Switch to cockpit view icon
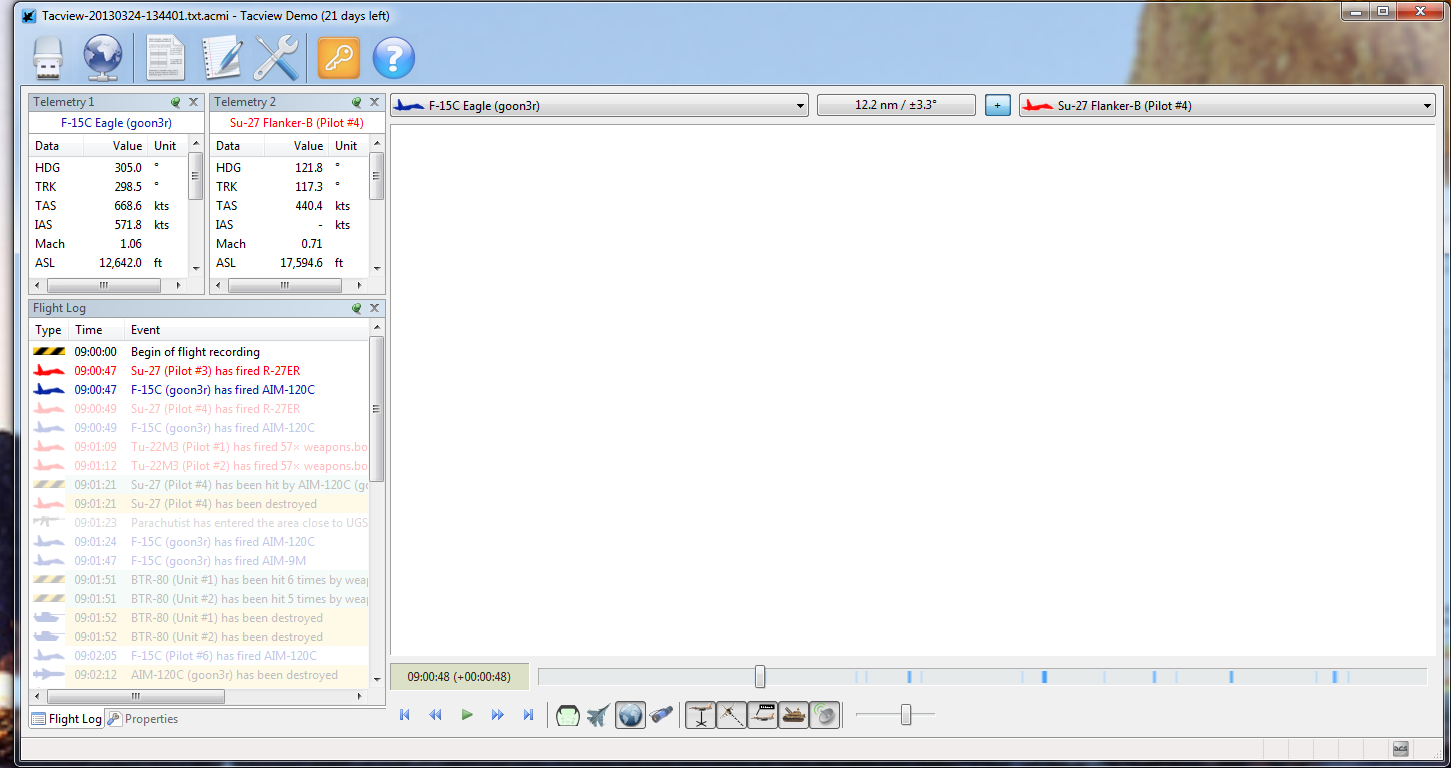Image resolution: width=1451 pixels, height=768 pixels. [568, 715]
